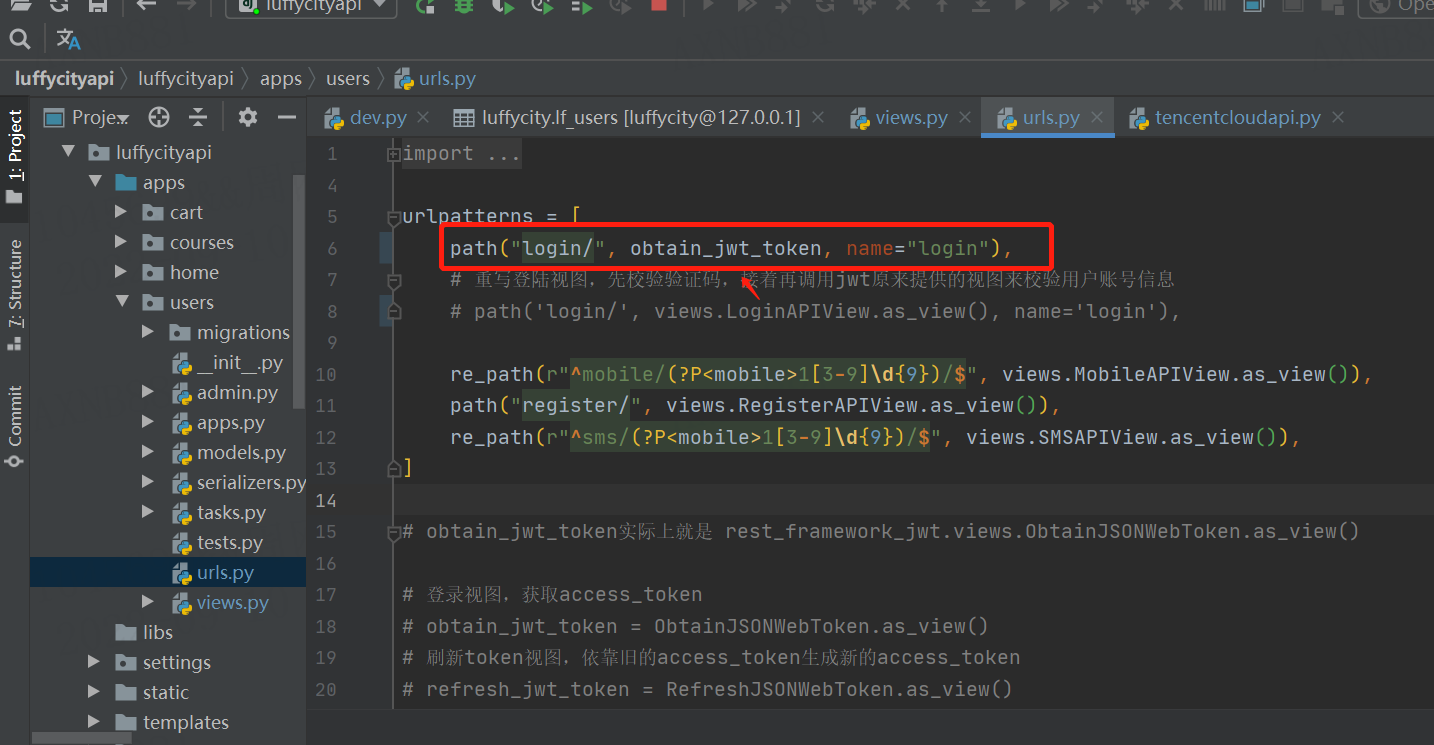Click the Project panel horizontal scrollbar
Screen dimensions: 1434x745
pos(81,738)
